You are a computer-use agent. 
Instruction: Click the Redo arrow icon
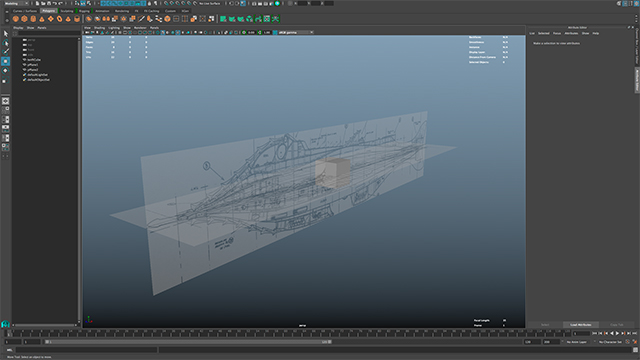60,3
